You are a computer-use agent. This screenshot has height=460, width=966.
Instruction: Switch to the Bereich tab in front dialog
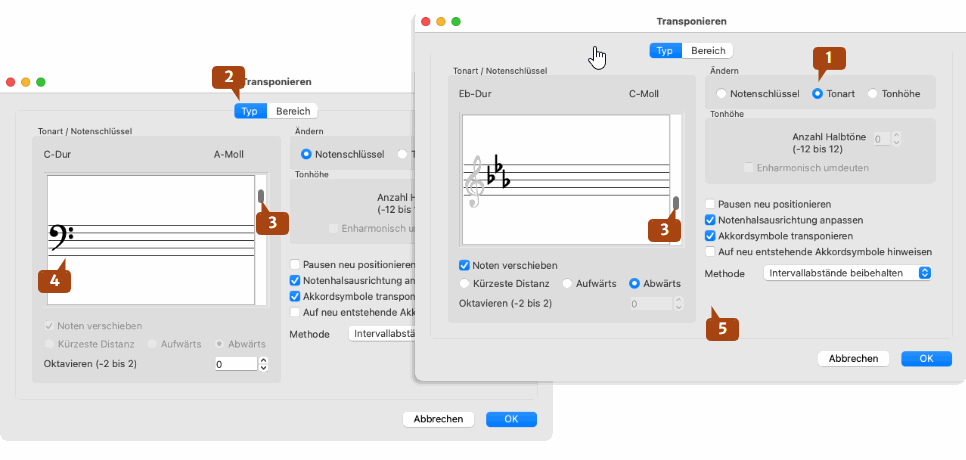[708, 50]
